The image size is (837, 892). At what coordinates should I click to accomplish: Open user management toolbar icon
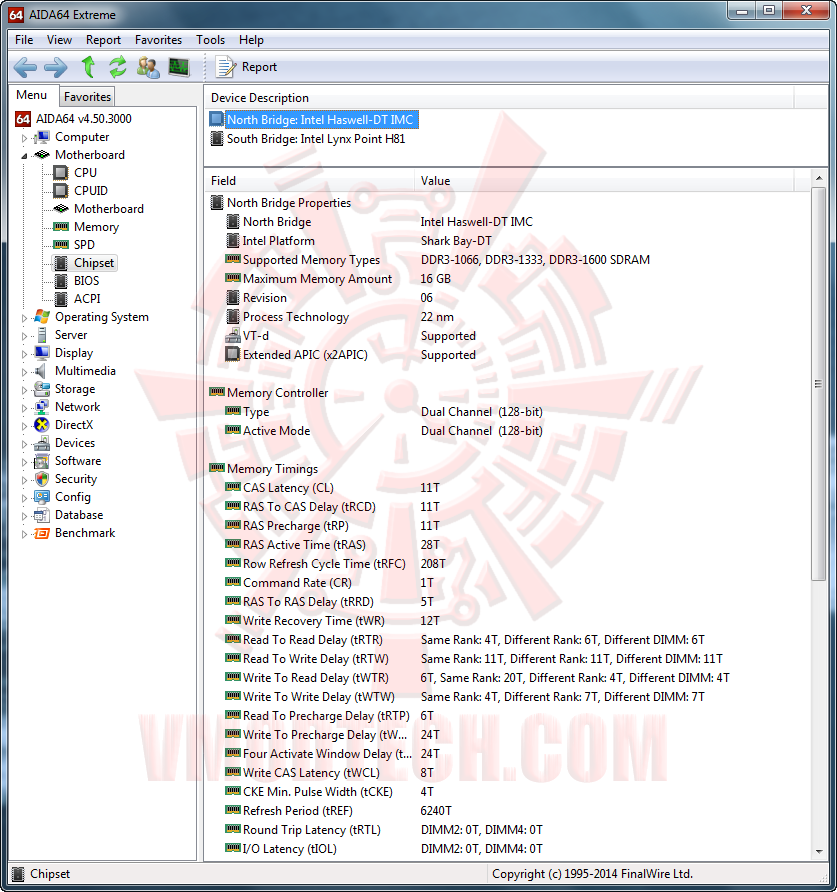click(148, 67)
